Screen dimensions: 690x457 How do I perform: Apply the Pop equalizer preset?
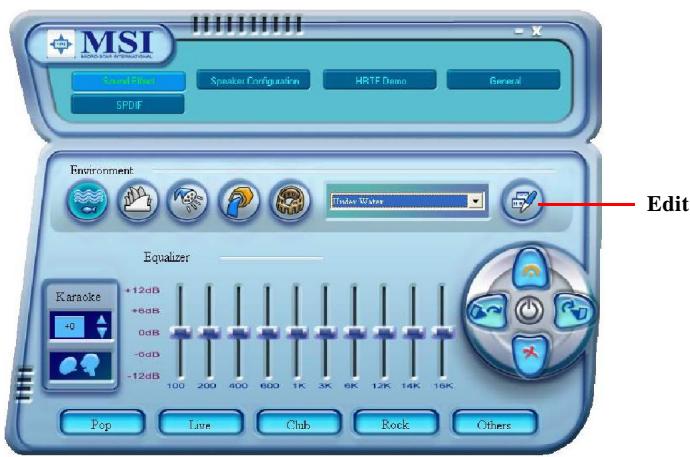tap(102, 424)
